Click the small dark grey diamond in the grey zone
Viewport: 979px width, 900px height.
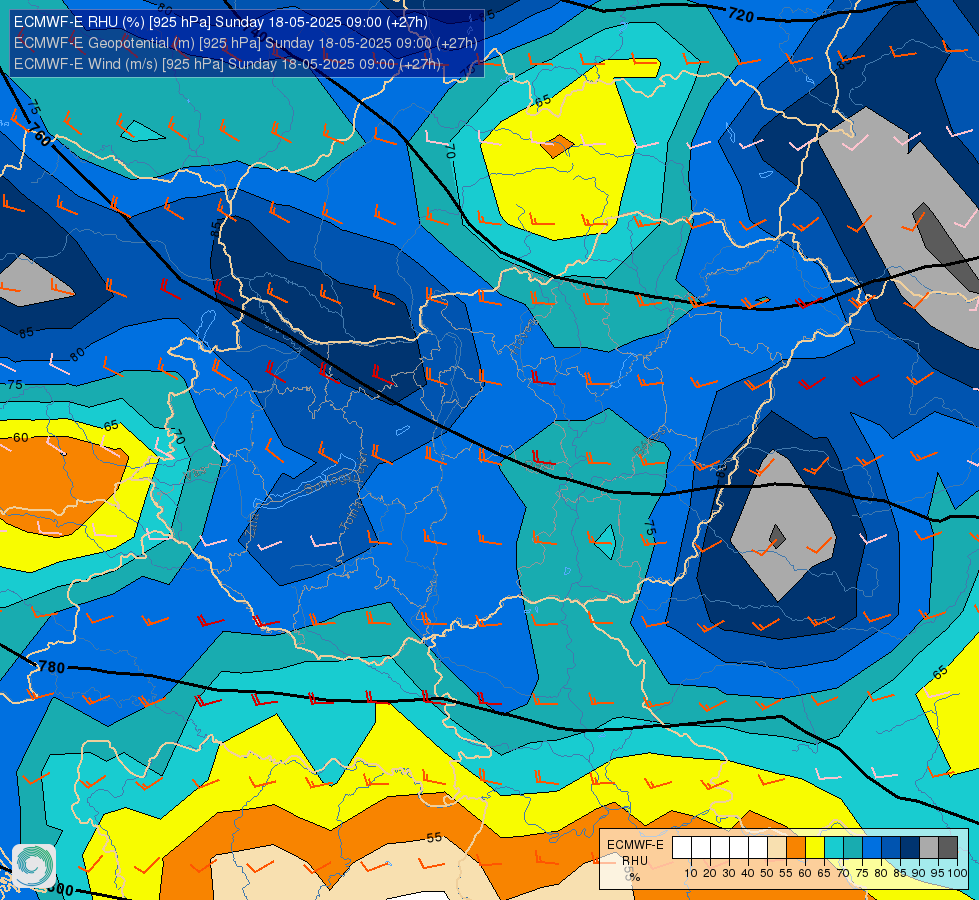777,536
